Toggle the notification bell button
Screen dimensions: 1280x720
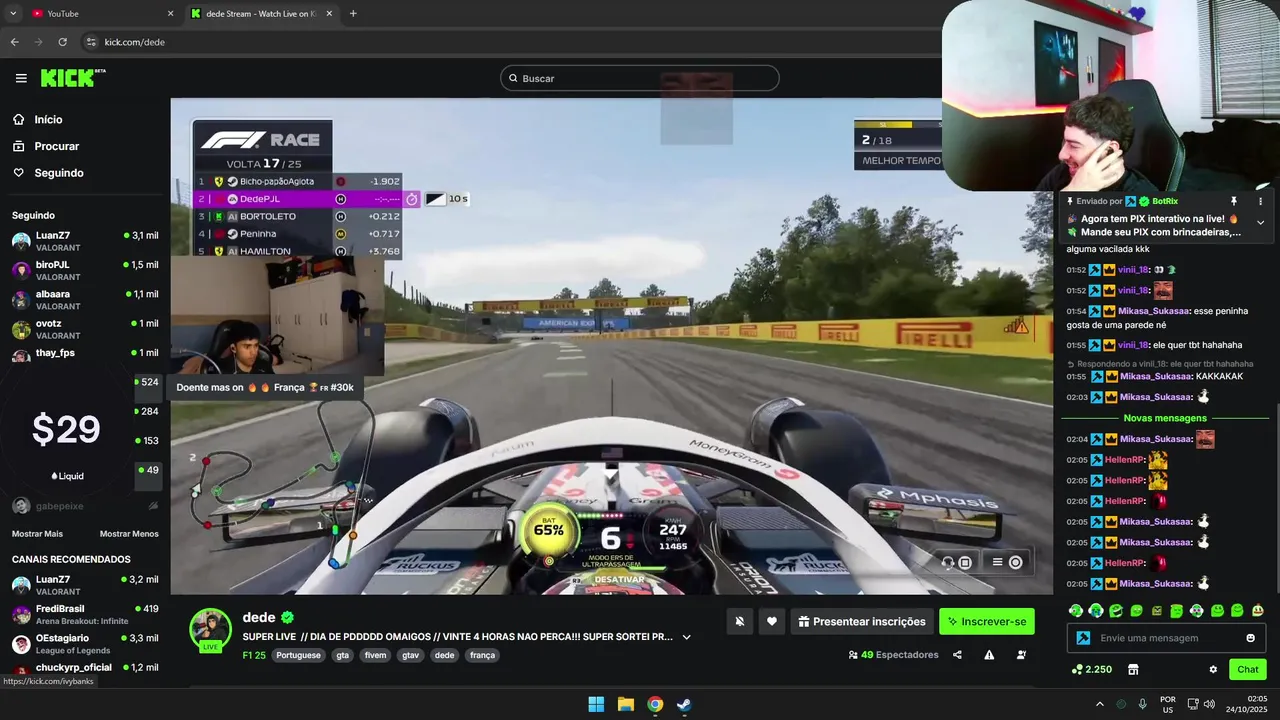(x=740, y=622)
